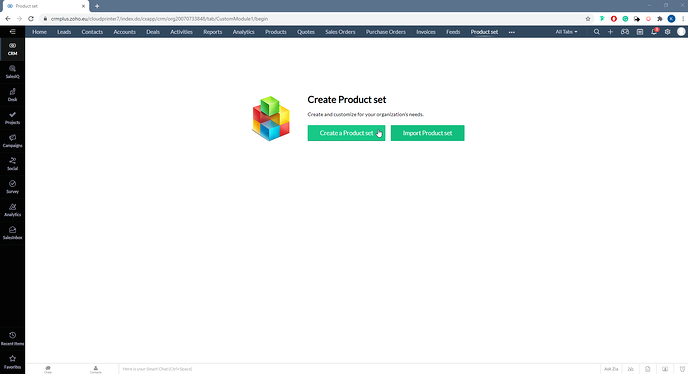
Task: Open Projects from the sidebar
Action: (12, 118)
